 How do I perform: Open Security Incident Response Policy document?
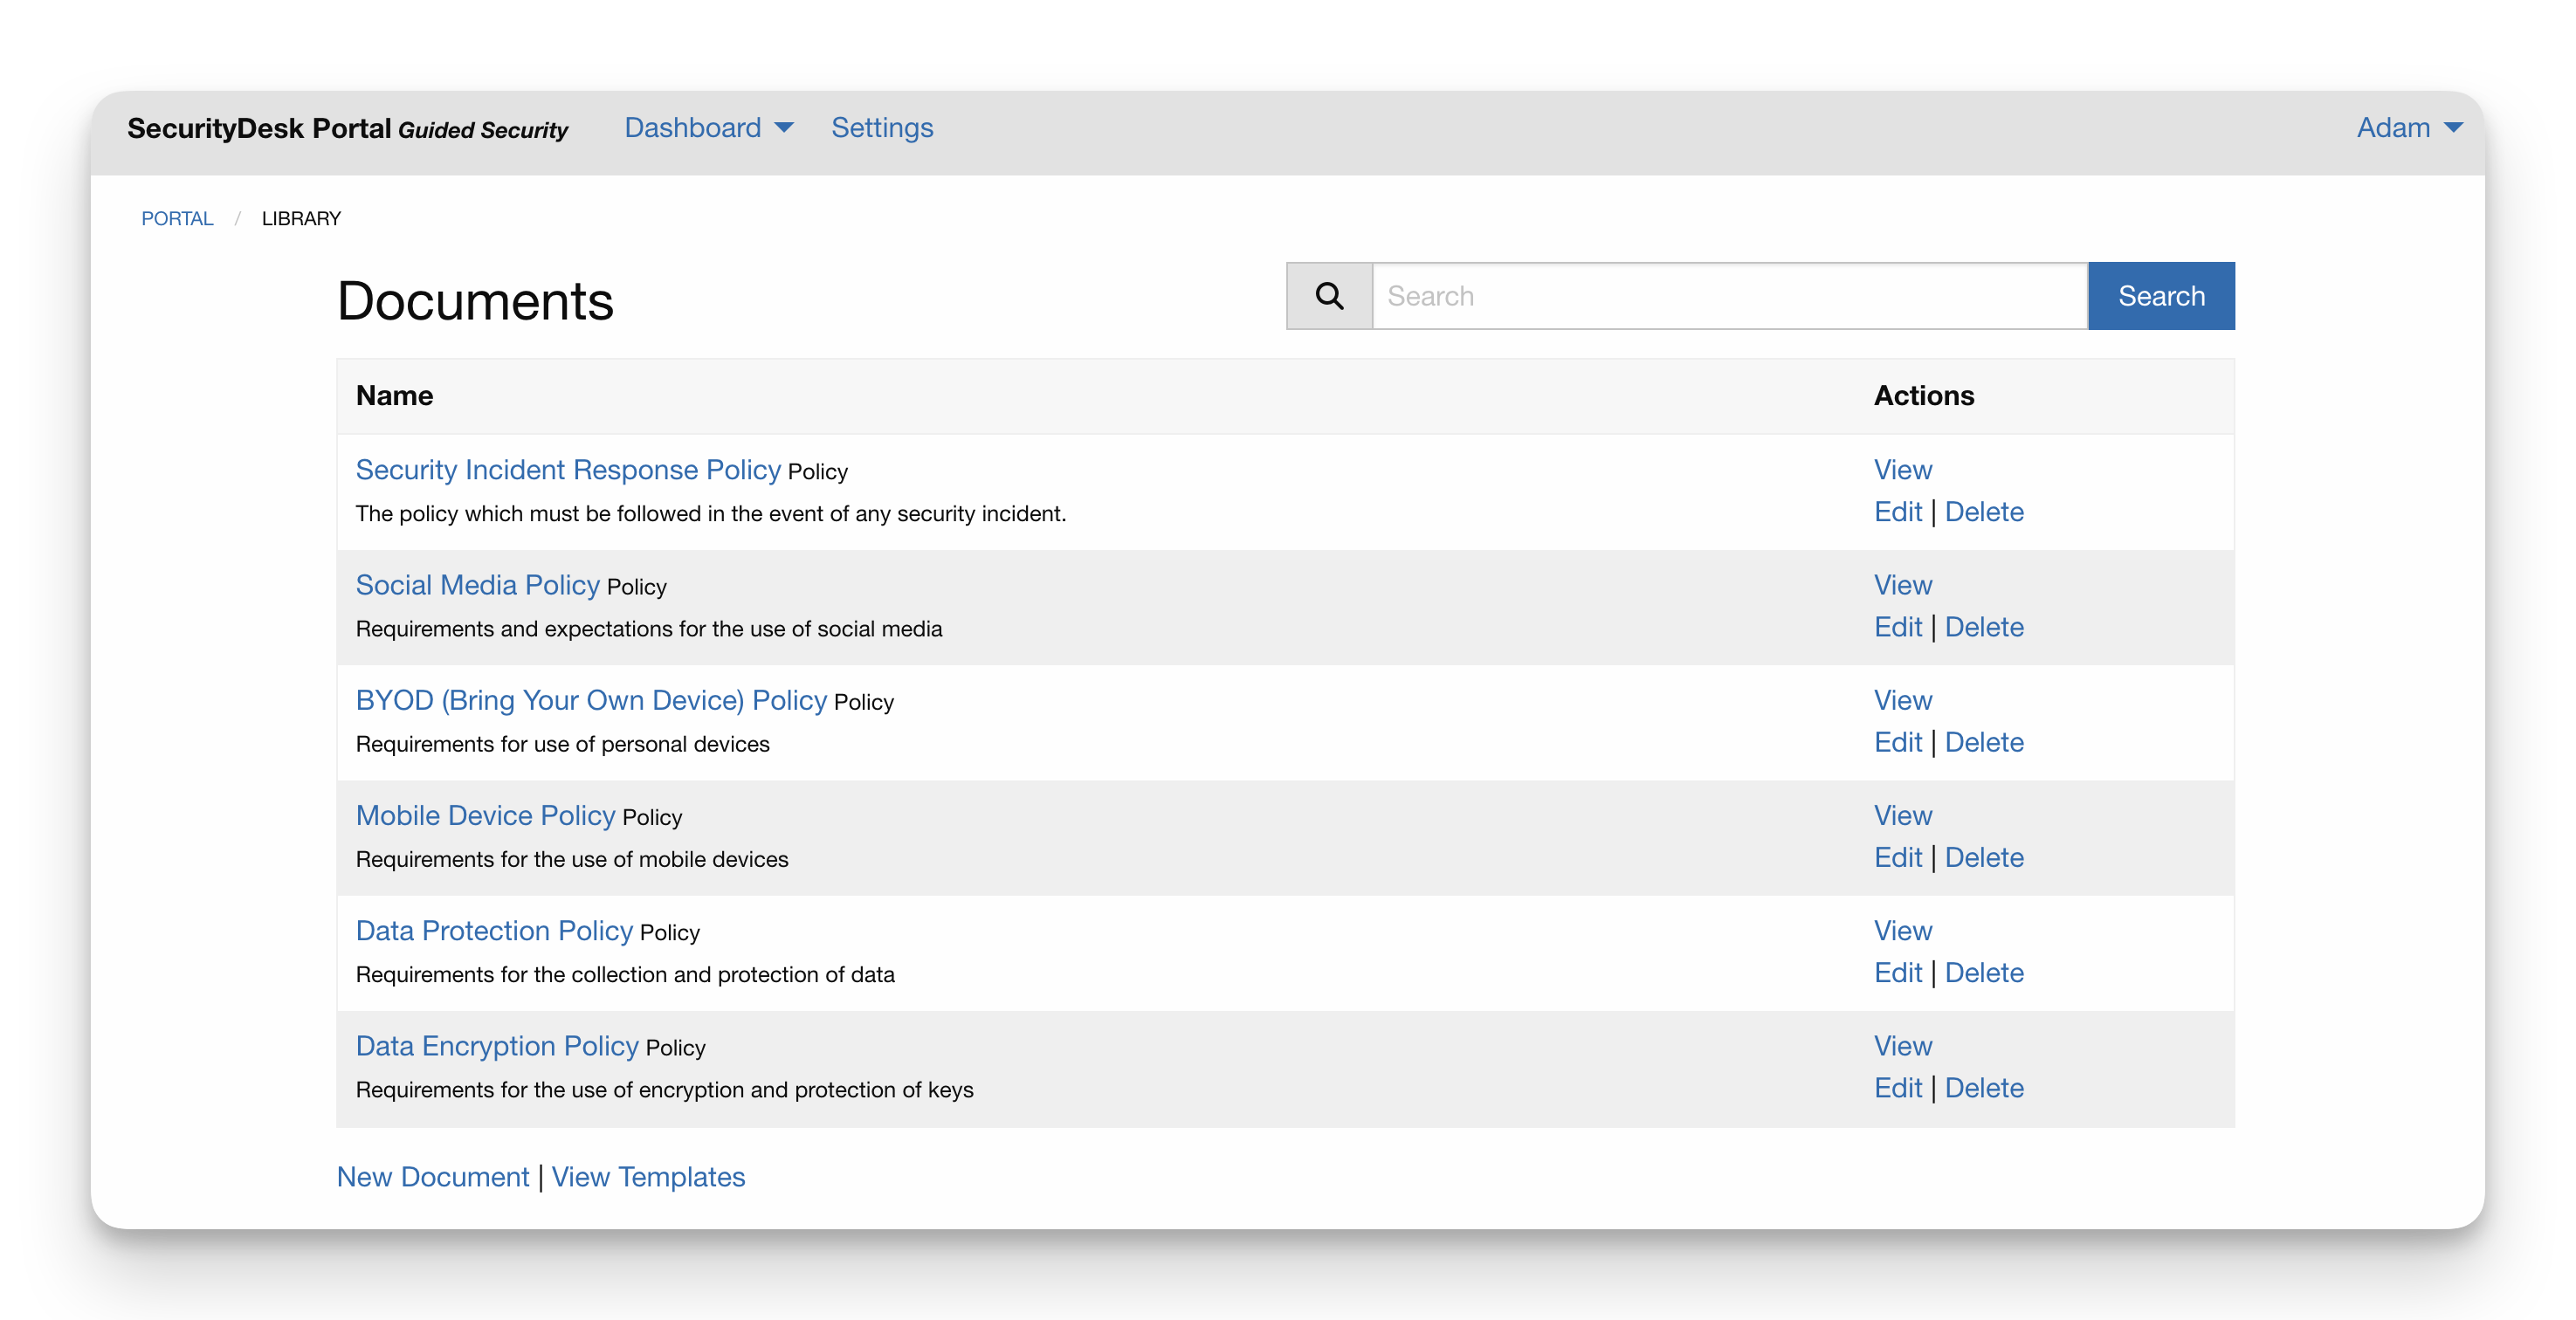(568, 470)
